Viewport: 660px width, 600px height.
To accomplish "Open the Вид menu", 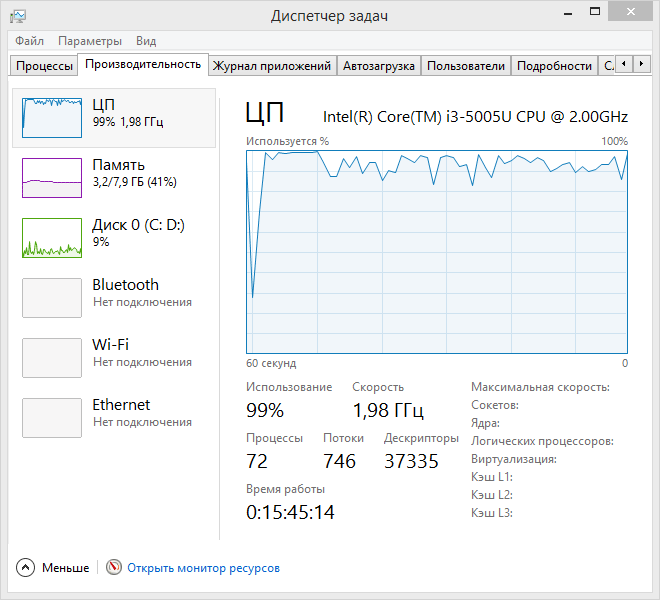I will click(146, 41).
